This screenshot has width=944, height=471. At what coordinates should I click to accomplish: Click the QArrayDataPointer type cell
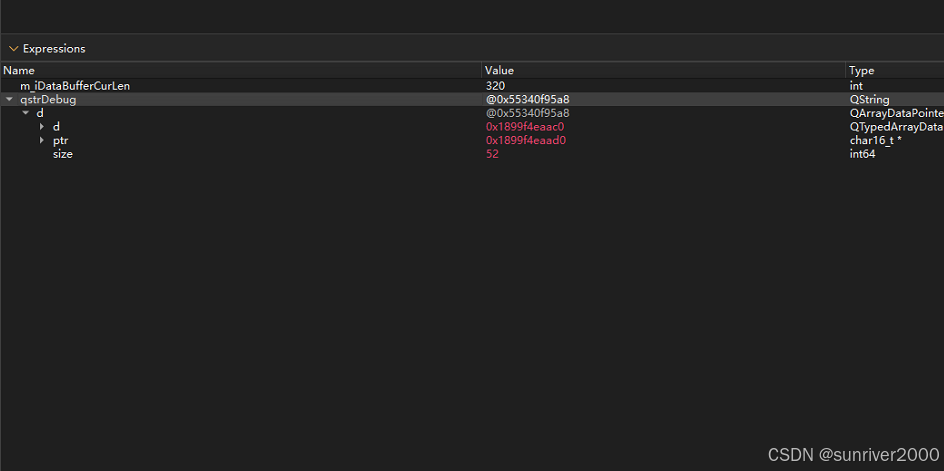click(896, 113)
